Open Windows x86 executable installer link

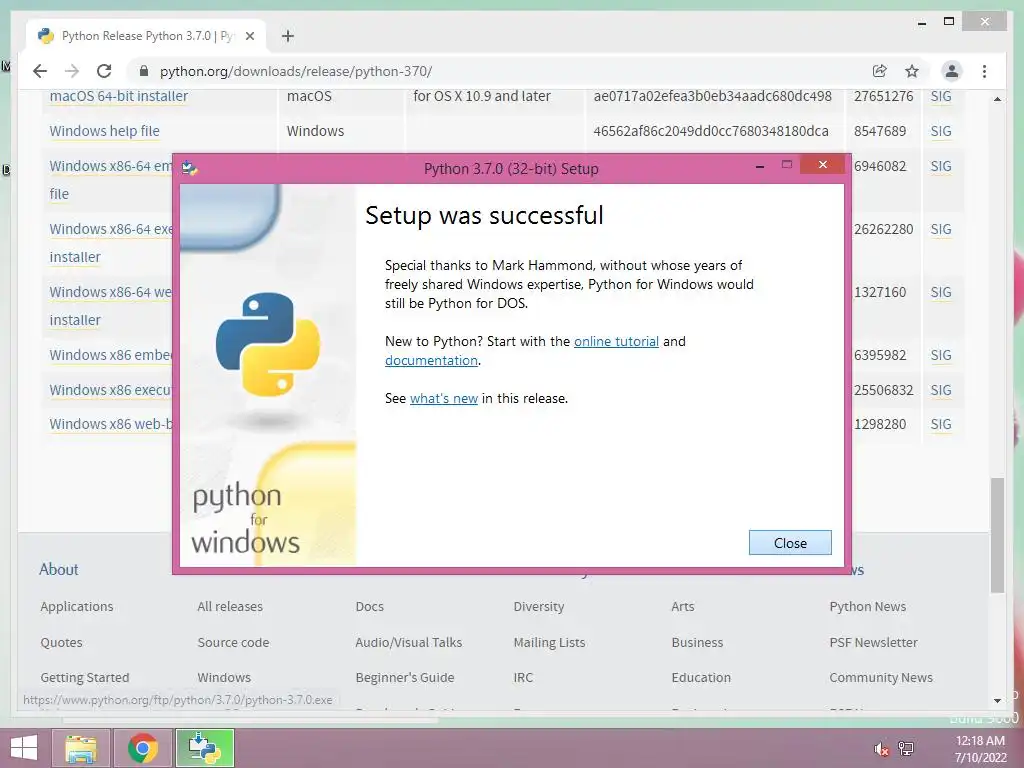(x=110, y=390)
